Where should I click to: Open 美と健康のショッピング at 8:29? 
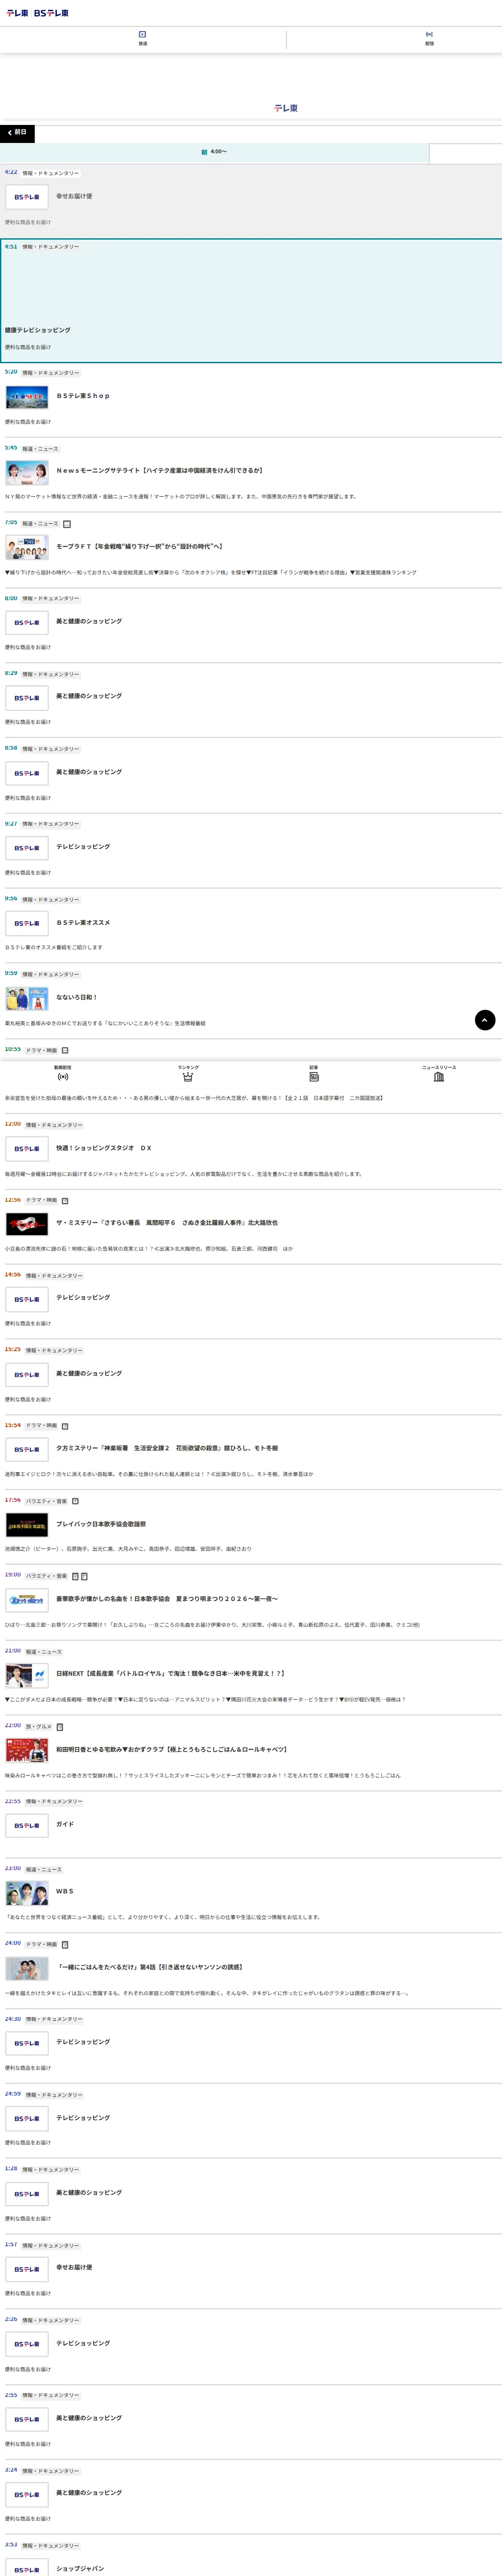coord(89,696)
